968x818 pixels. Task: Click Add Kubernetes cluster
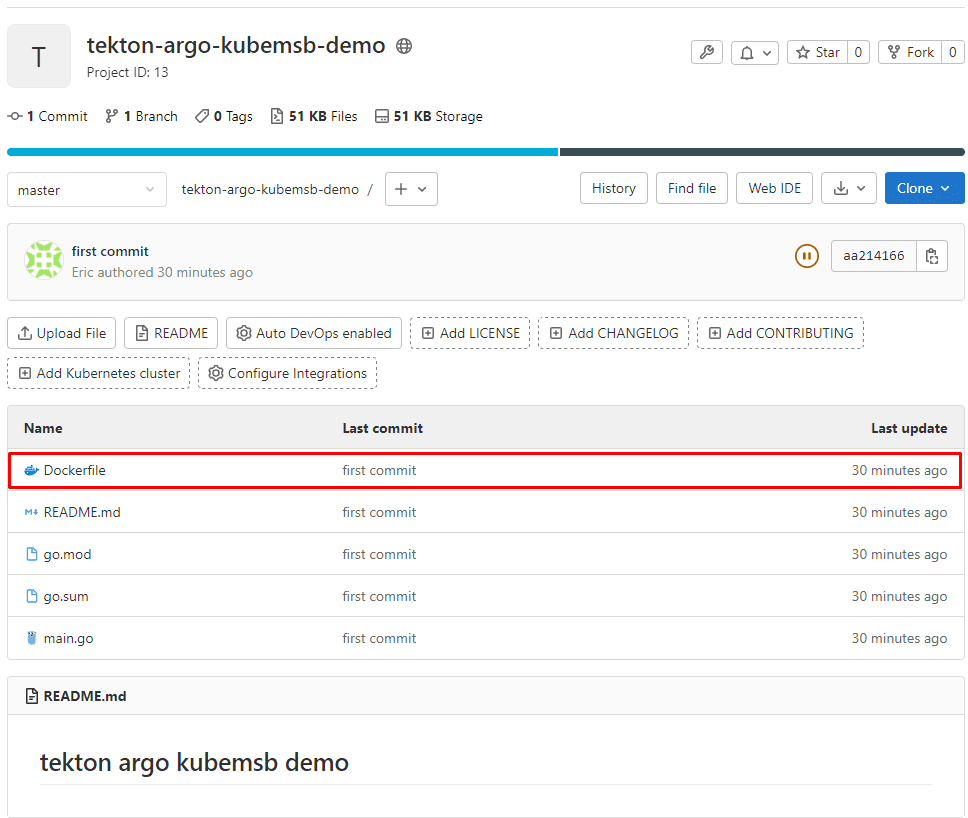(99, 374)
